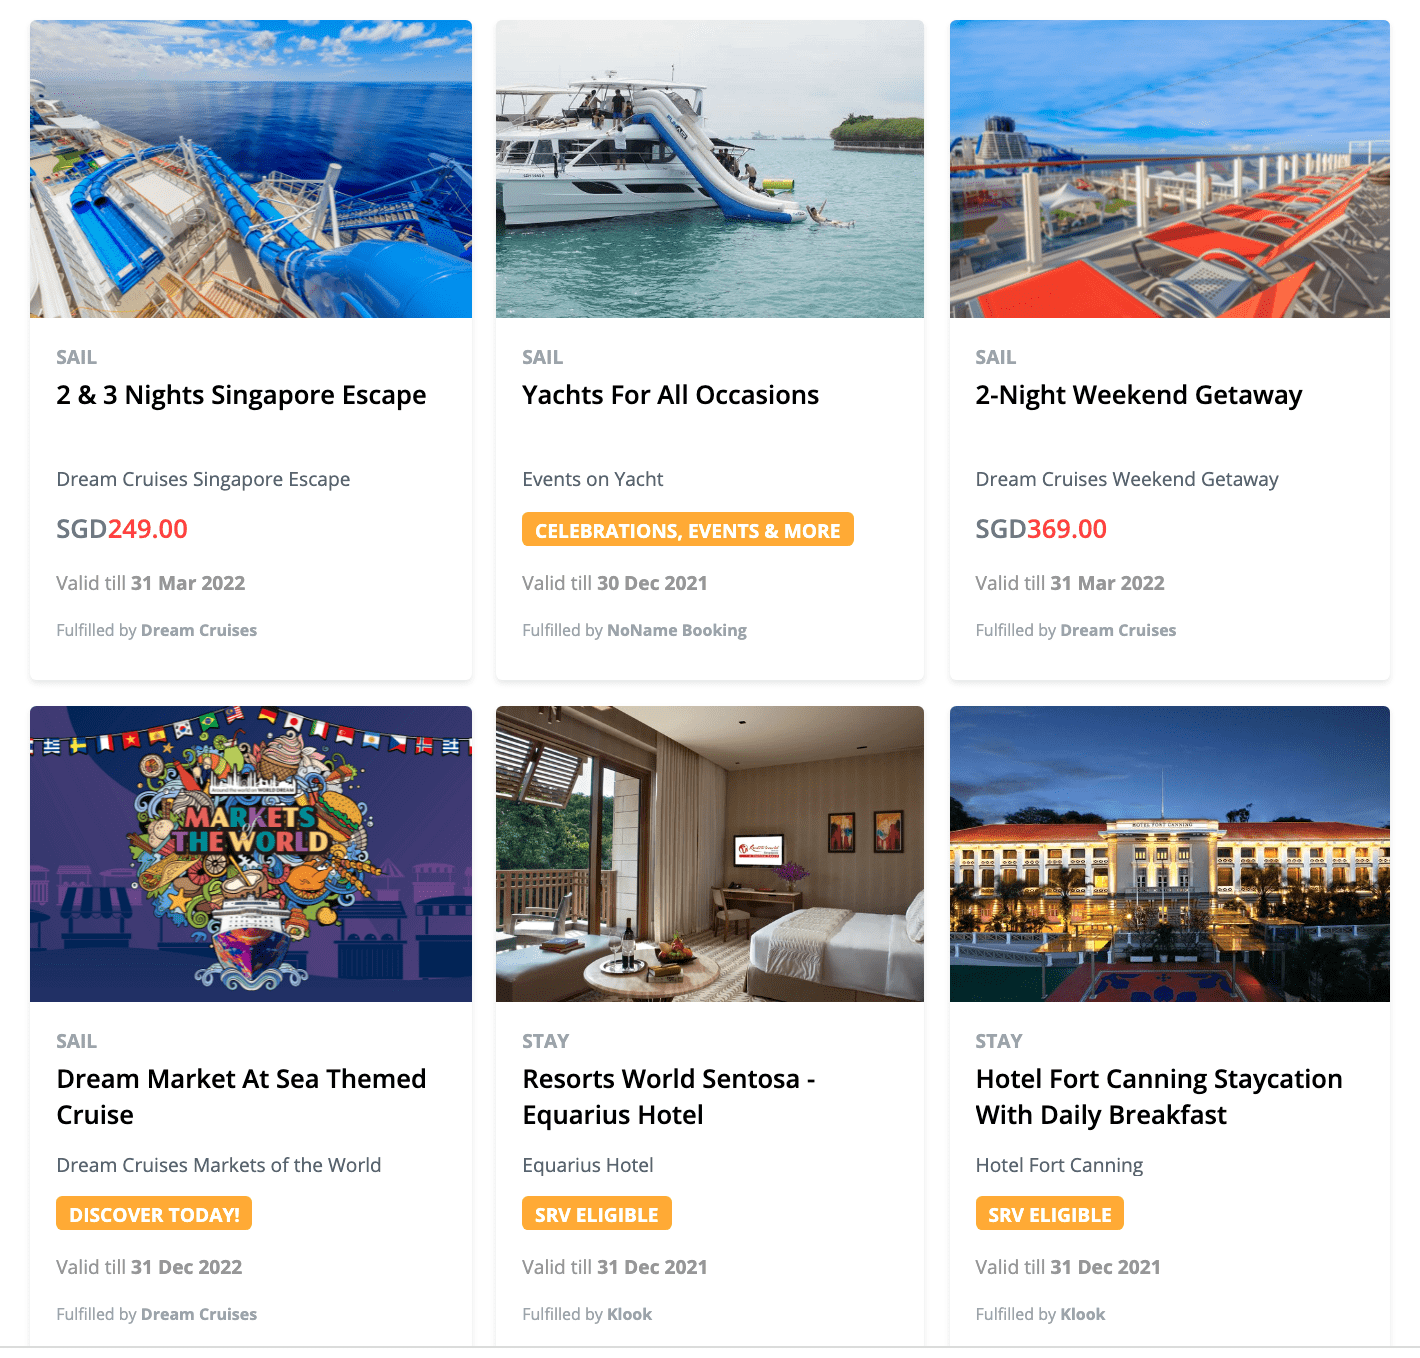The height and width of the screenshot is (1358, 1420).
Task: Open the Hotel Fort Canning night photo
Action: 1170,854
